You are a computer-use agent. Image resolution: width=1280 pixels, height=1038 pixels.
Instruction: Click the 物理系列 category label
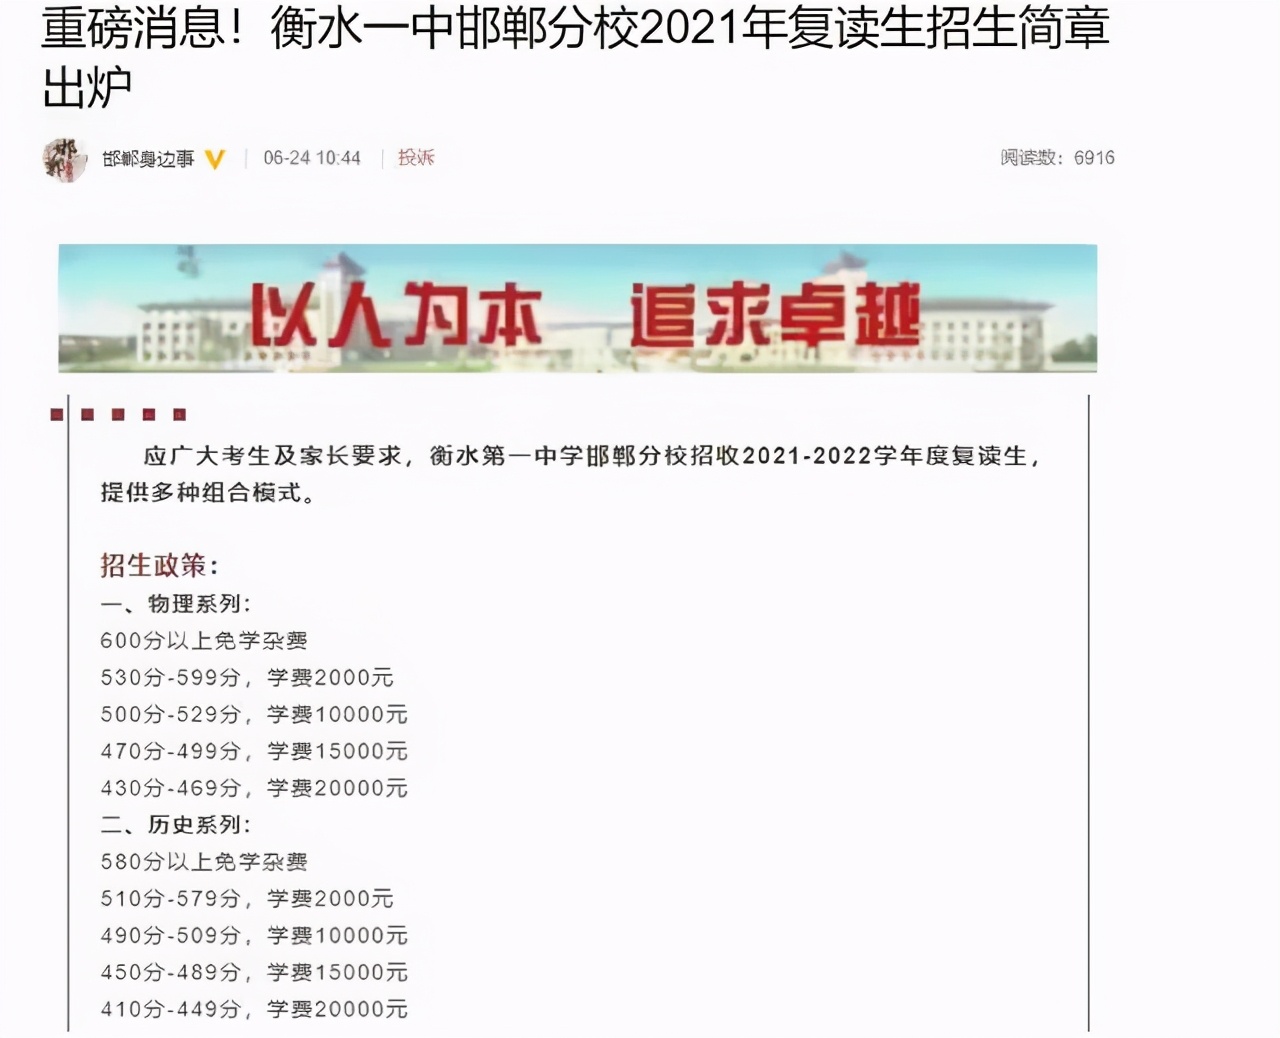pyautogui.click(x=176, y=604)
